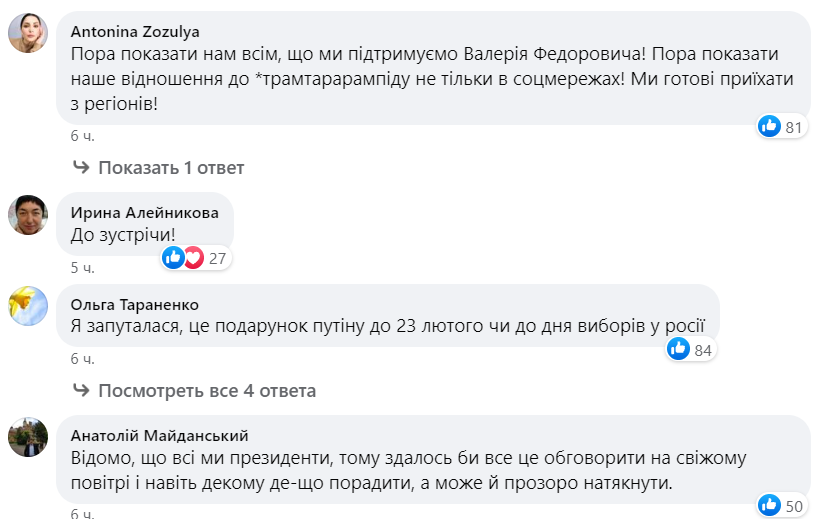Click the 84 reaction count on Ольга's comment
The width and height of the screenshot is (831, 519).
pyautogui.click(x=704, y=350)
